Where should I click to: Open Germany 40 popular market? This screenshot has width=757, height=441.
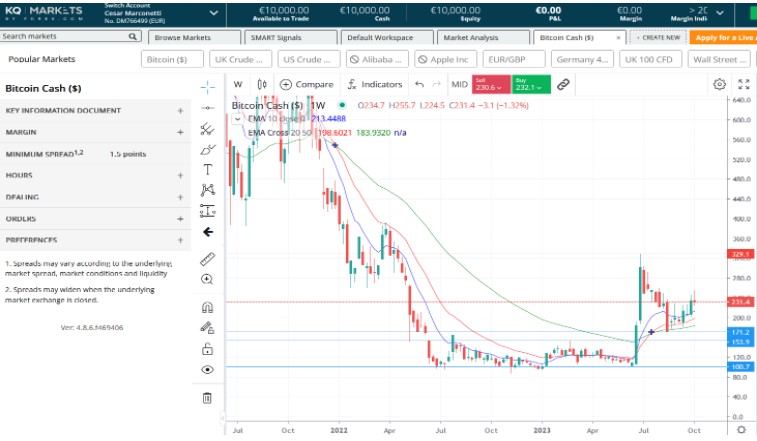coord(582,59)
